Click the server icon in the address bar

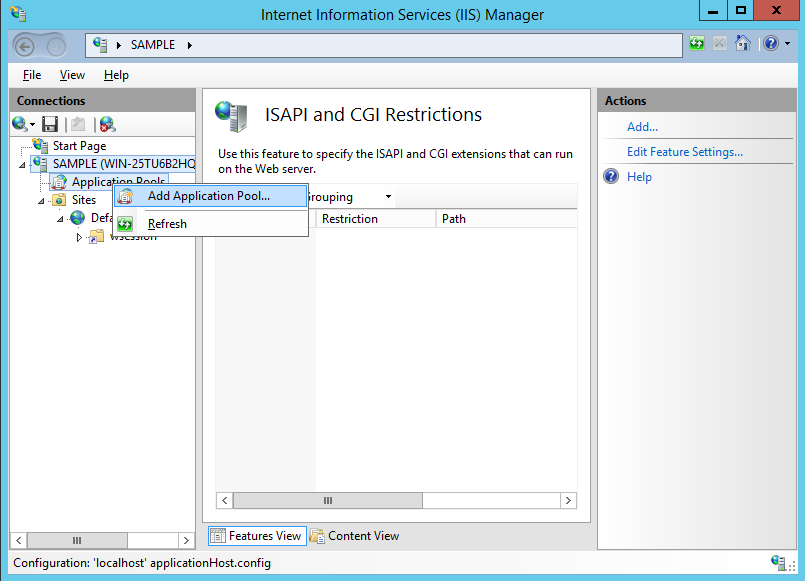tap(100, 45)
